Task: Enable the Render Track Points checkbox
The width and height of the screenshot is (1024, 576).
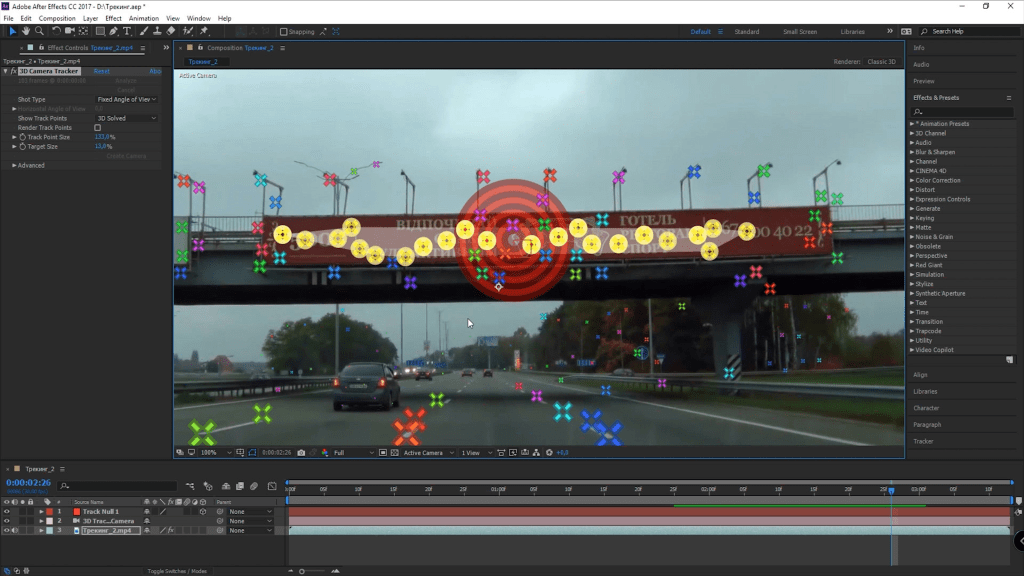Action: 97,128
